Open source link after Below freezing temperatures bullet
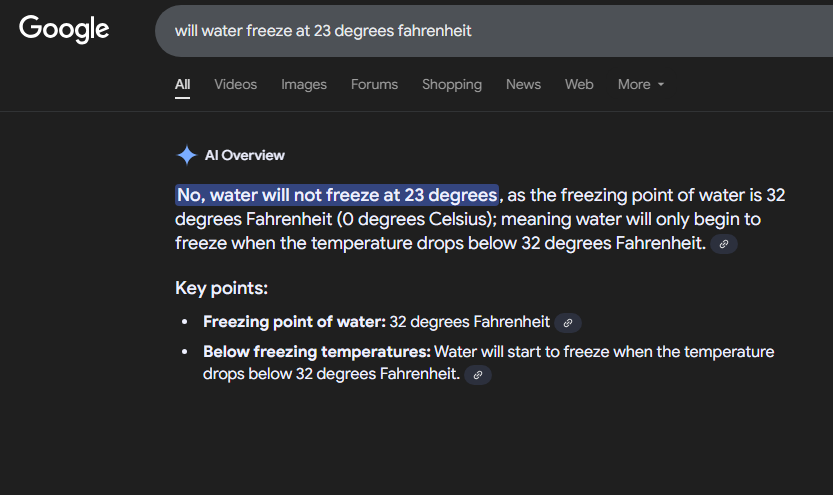This screenshot has width=833, height=495. pyautogui.click(x=478, y=375)
